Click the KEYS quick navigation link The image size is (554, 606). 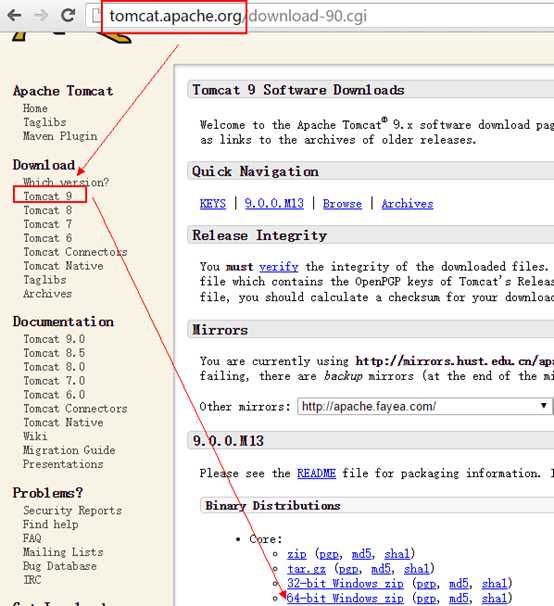coord(213,204)
